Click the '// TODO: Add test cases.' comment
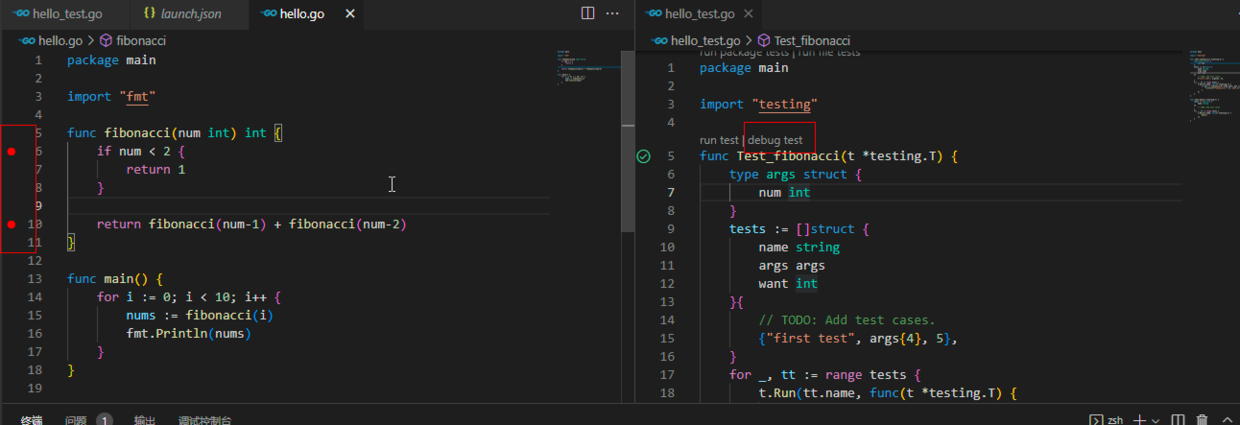 click(x=846, y=320)
